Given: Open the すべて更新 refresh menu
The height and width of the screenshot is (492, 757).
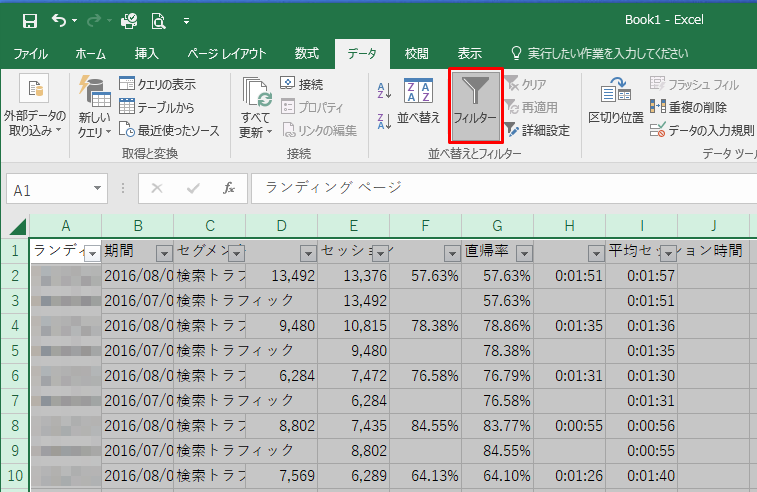Looking at the screenshot, I should [256, 107].
